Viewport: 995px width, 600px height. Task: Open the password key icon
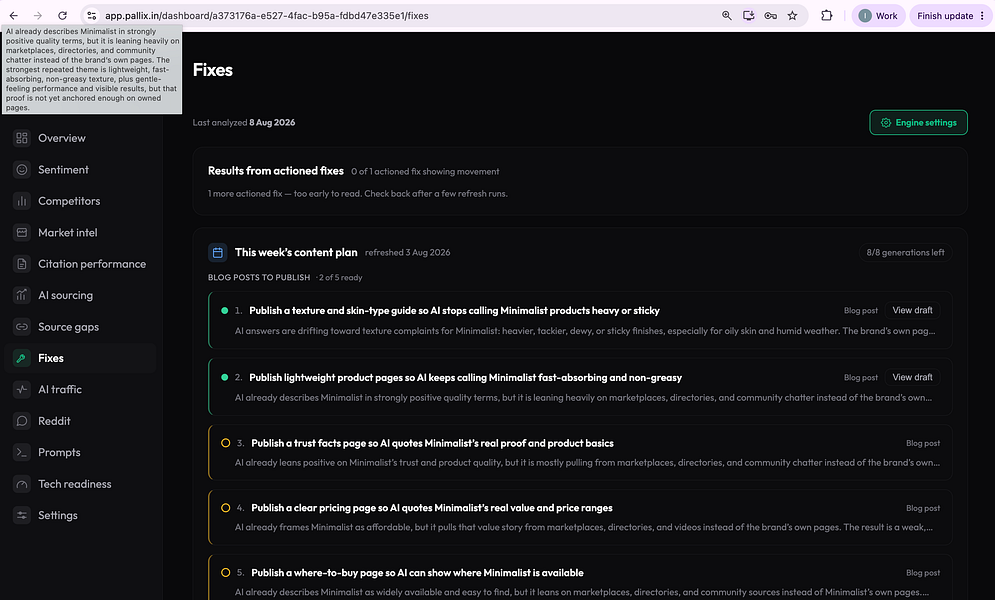click(x=770, y=16)
